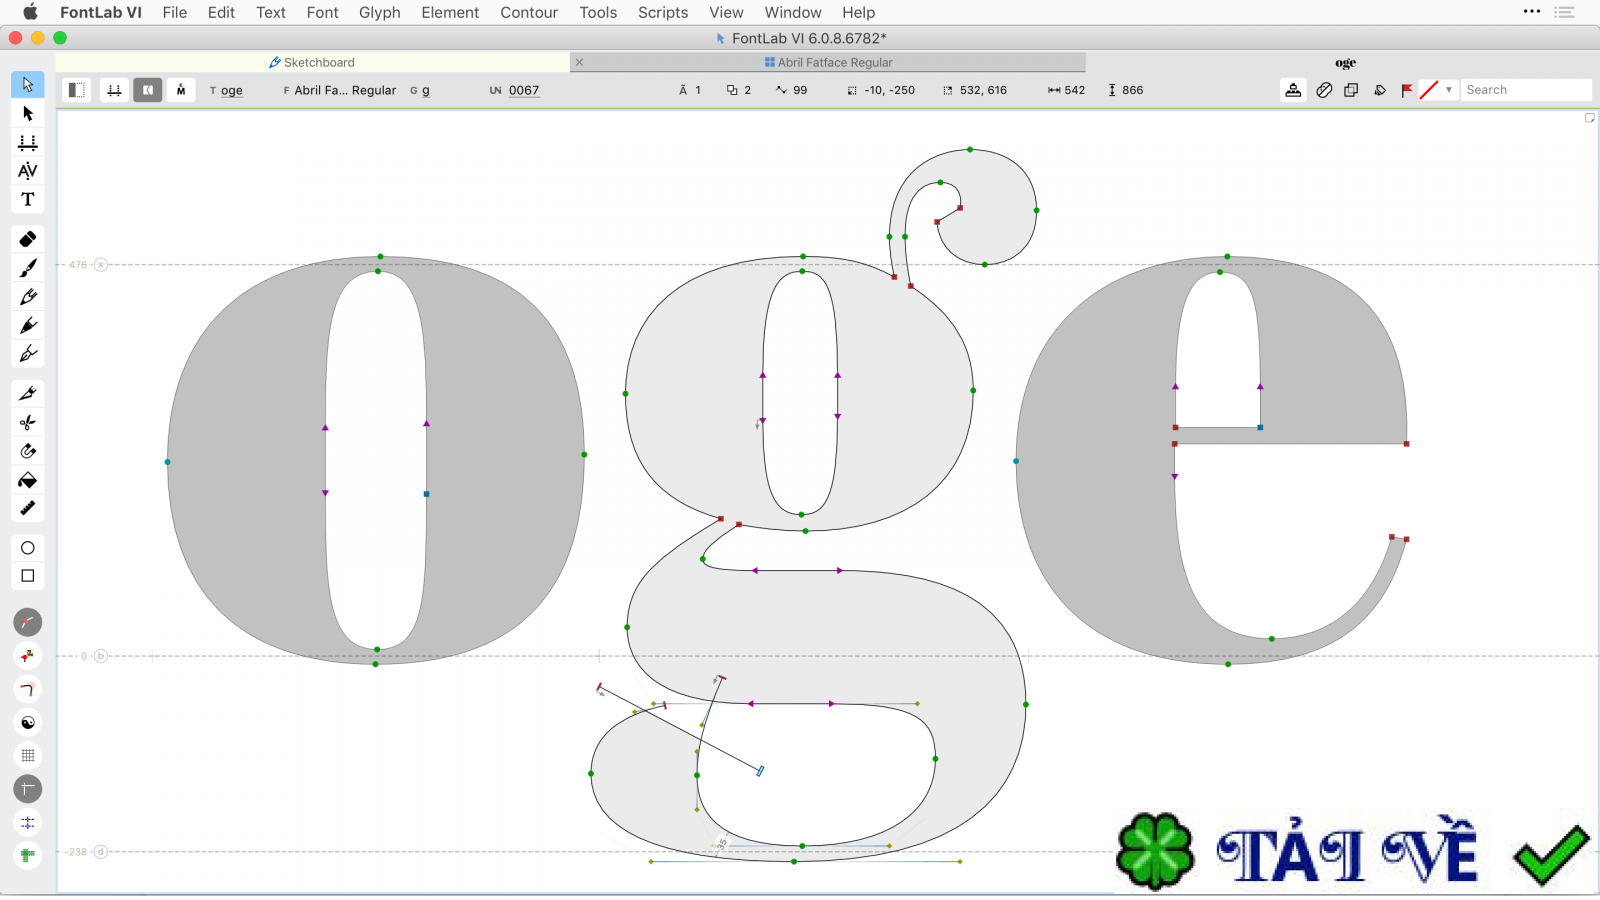Toggle the metrics table panel in the toolbar
This screenshot has width=1600, height=900.
[114, 90]
